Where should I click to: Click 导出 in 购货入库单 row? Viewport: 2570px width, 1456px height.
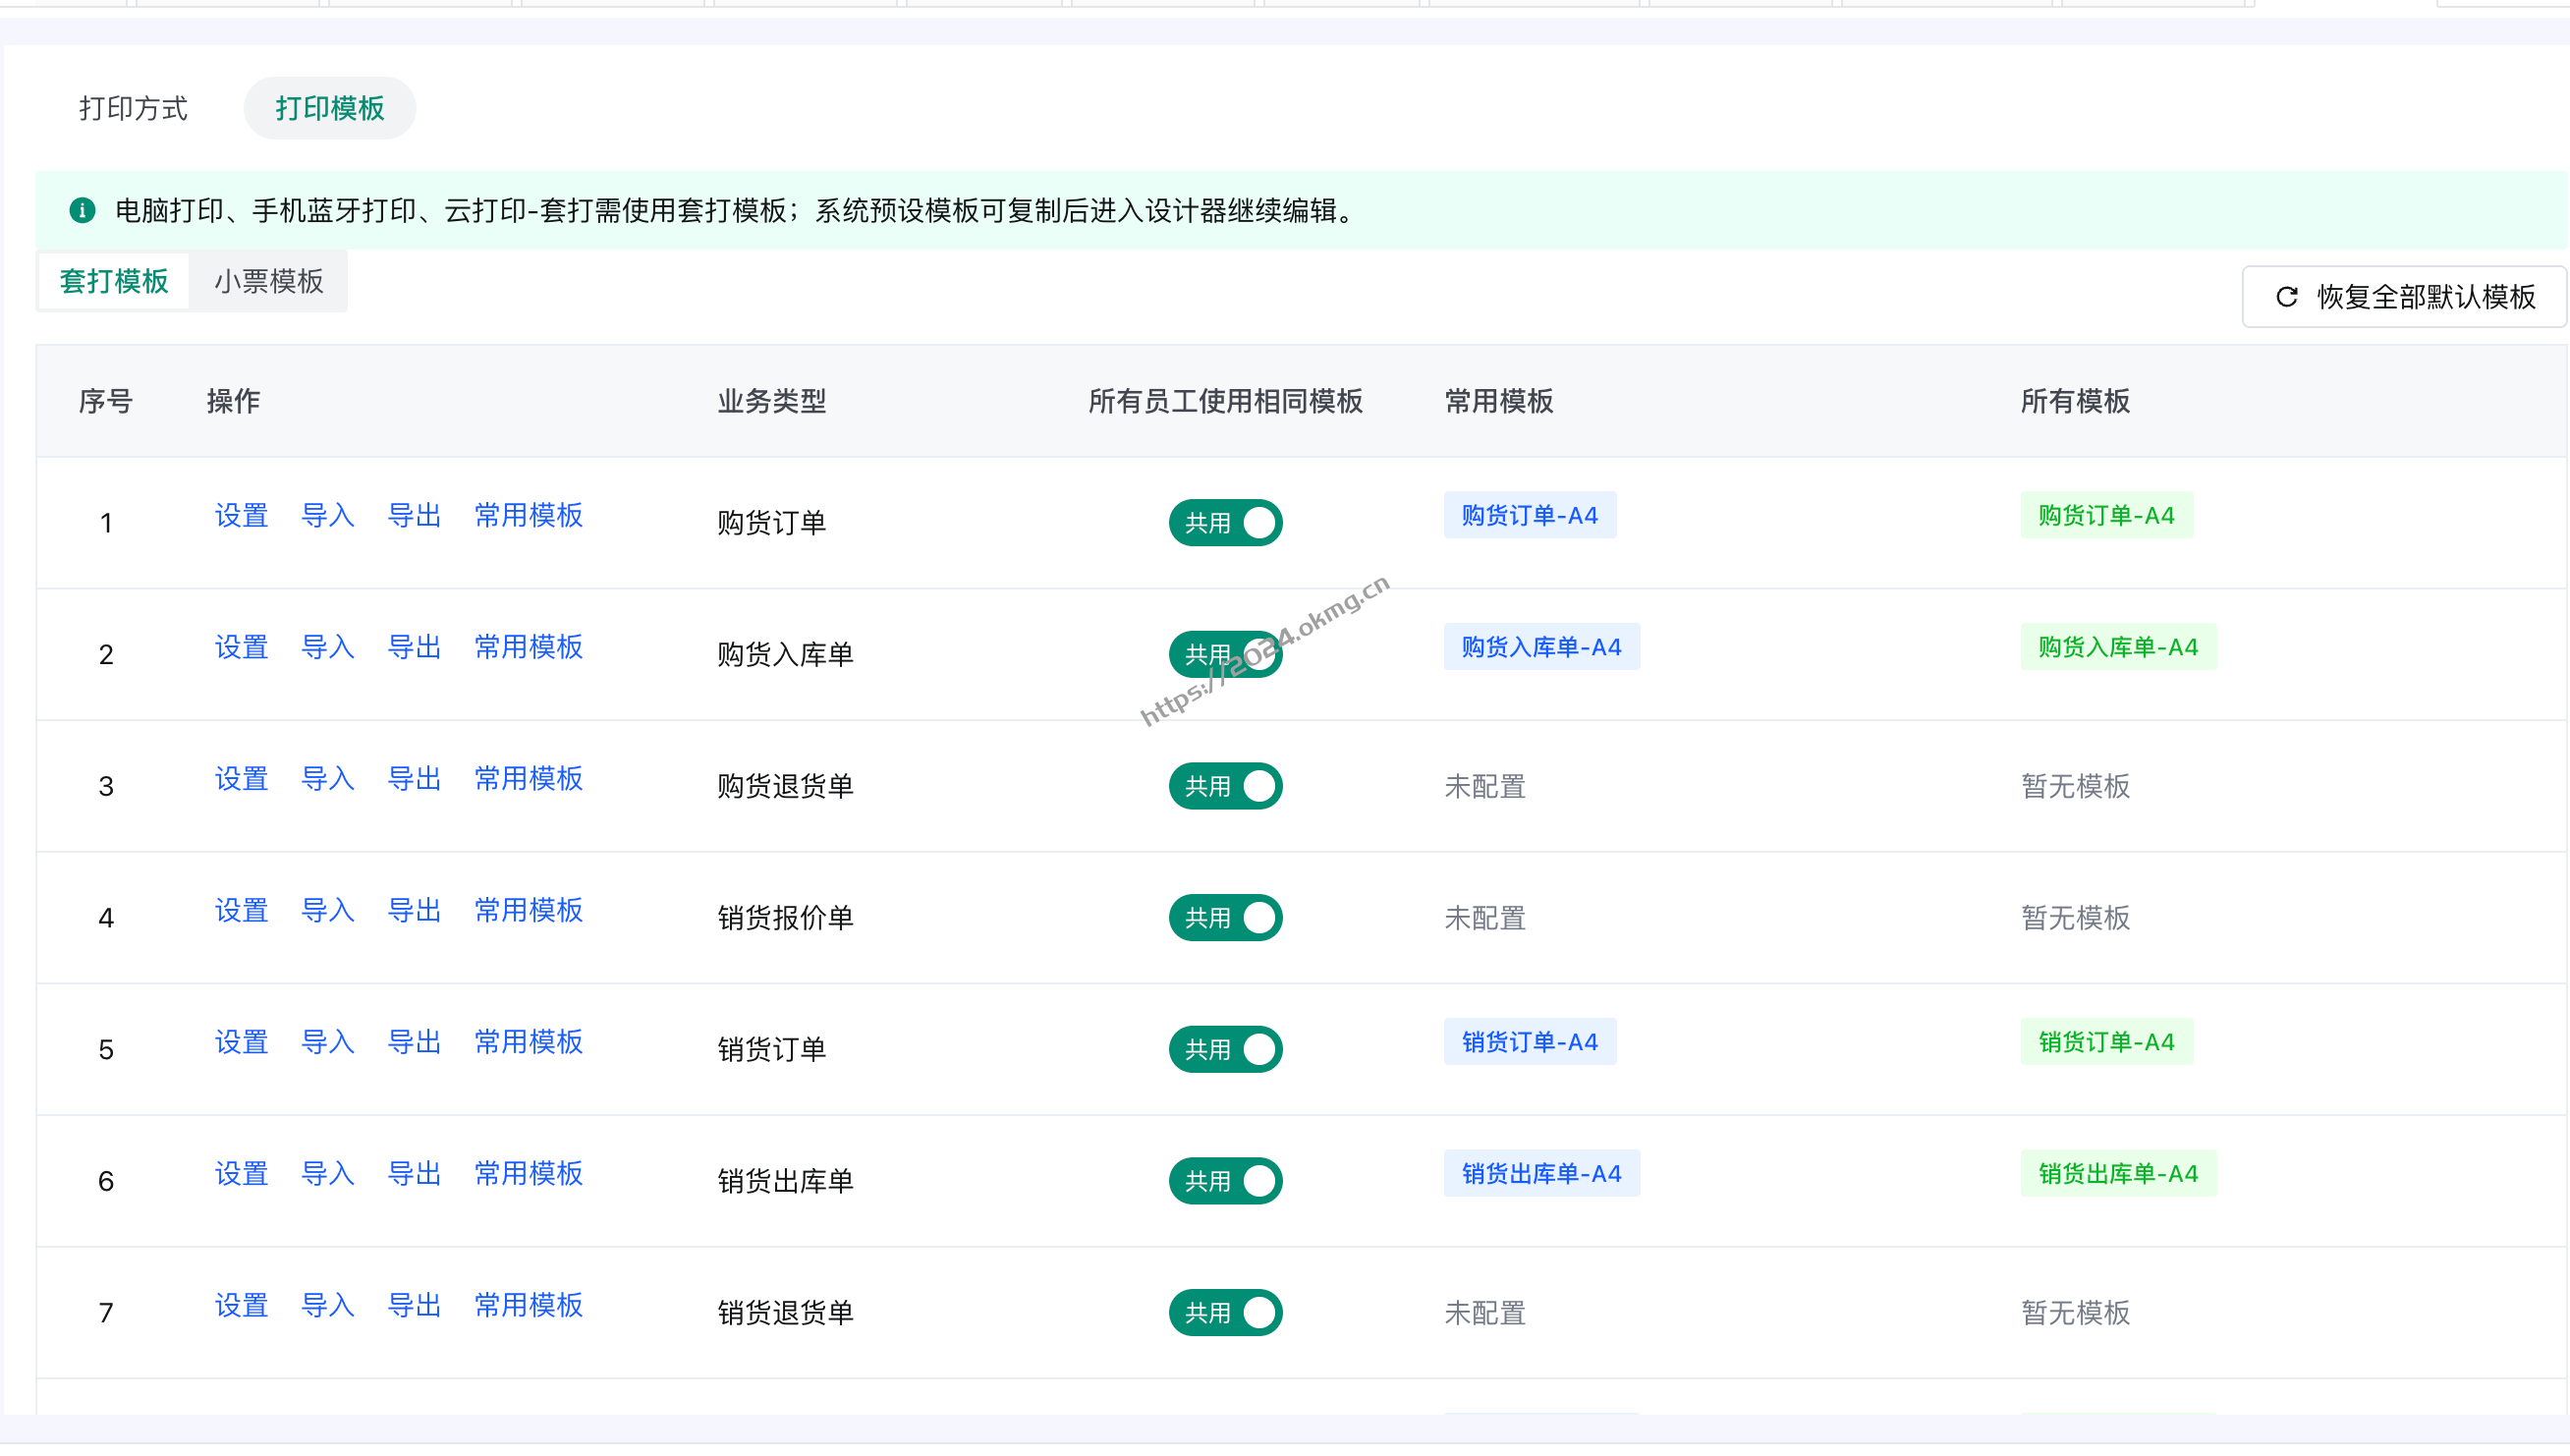414,647
